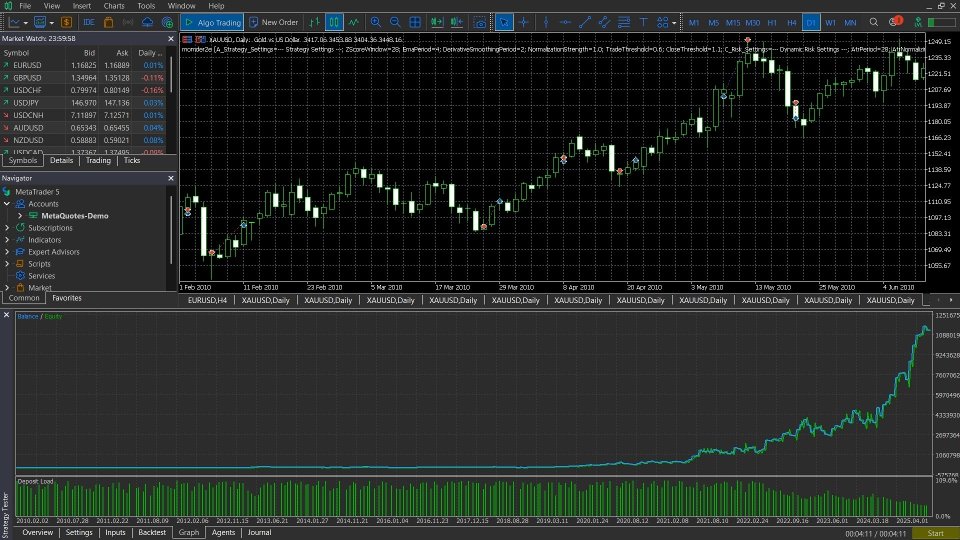This screenshot has width=960, height=540.
Task: Close the Strategy Tester panel
Action: (x=6, y=315)
